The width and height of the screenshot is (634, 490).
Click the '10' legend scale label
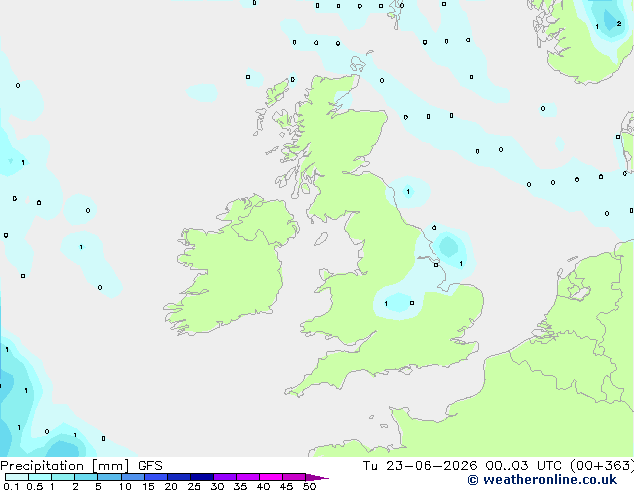pos(125,486)
